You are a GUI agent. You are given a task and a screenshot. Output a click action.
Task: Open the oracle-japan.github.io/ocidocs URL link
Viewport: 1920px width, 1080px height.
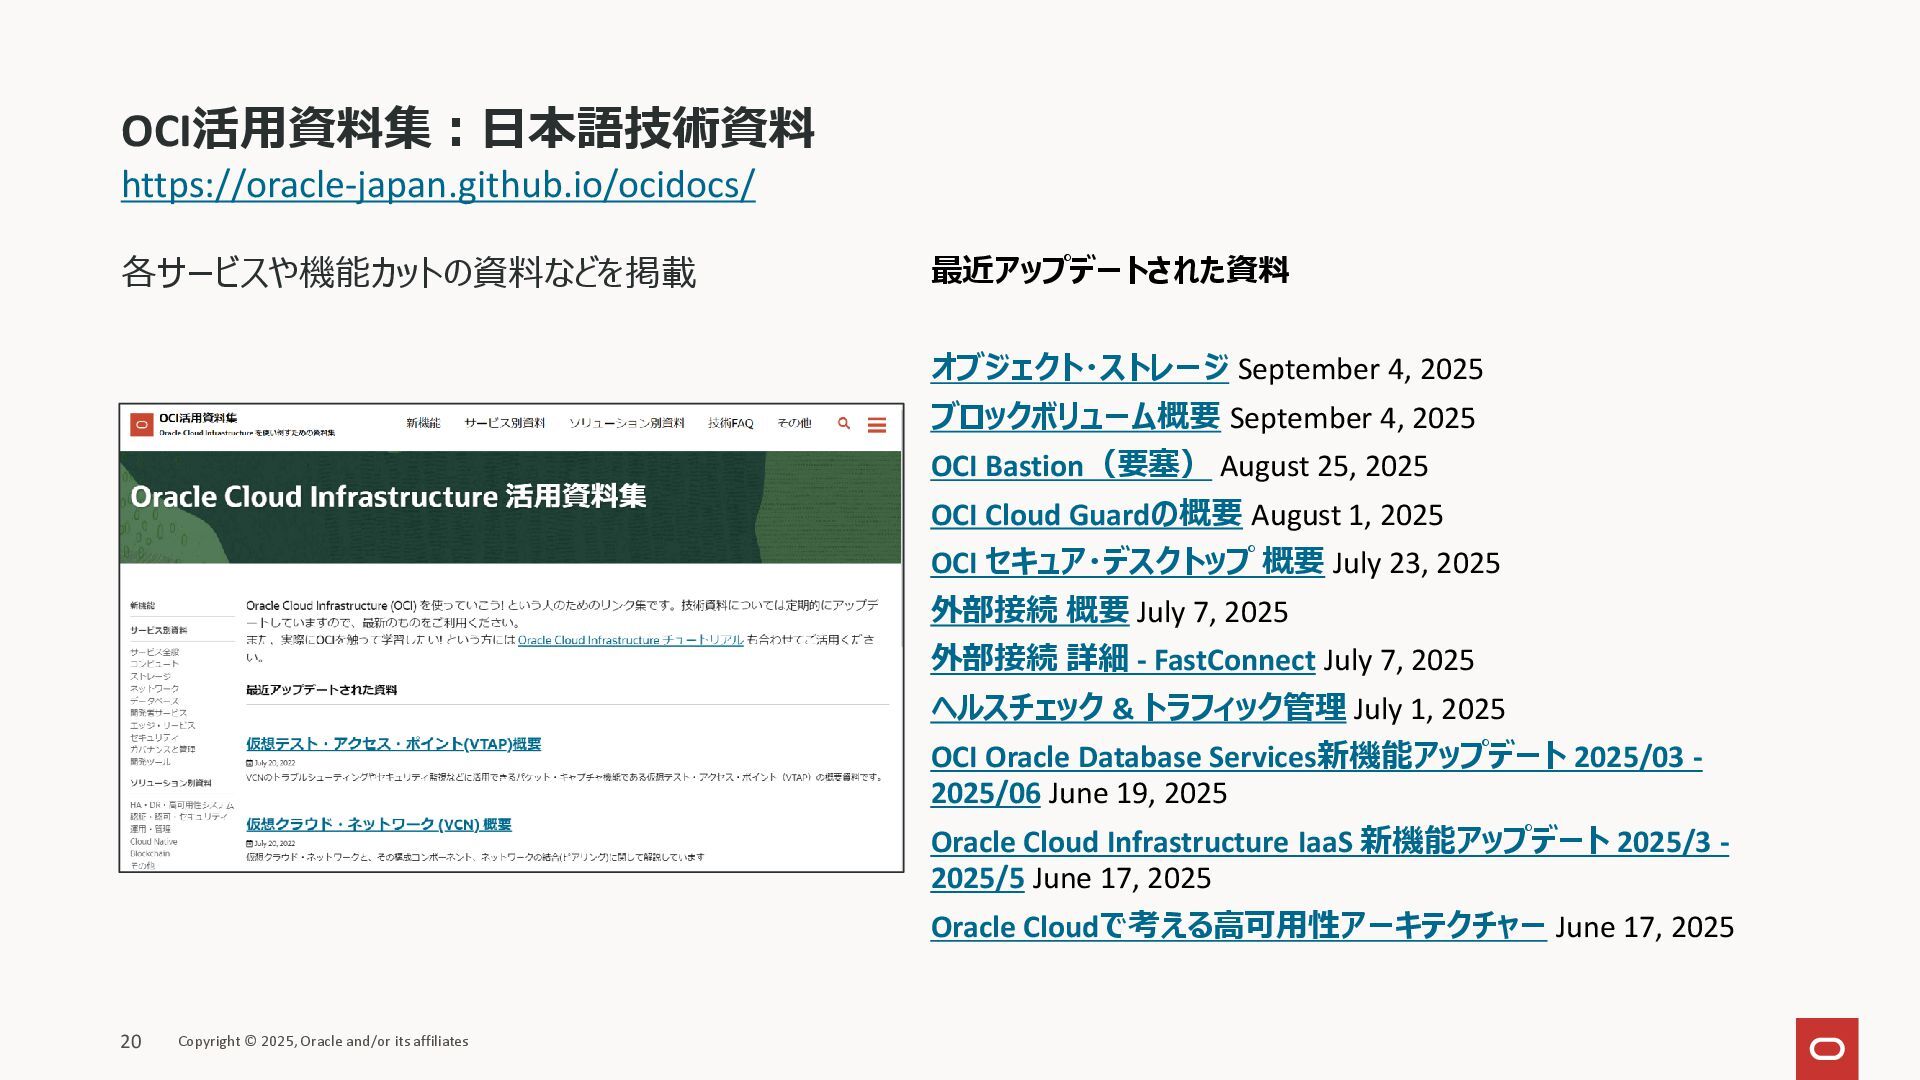click(438, 184)
